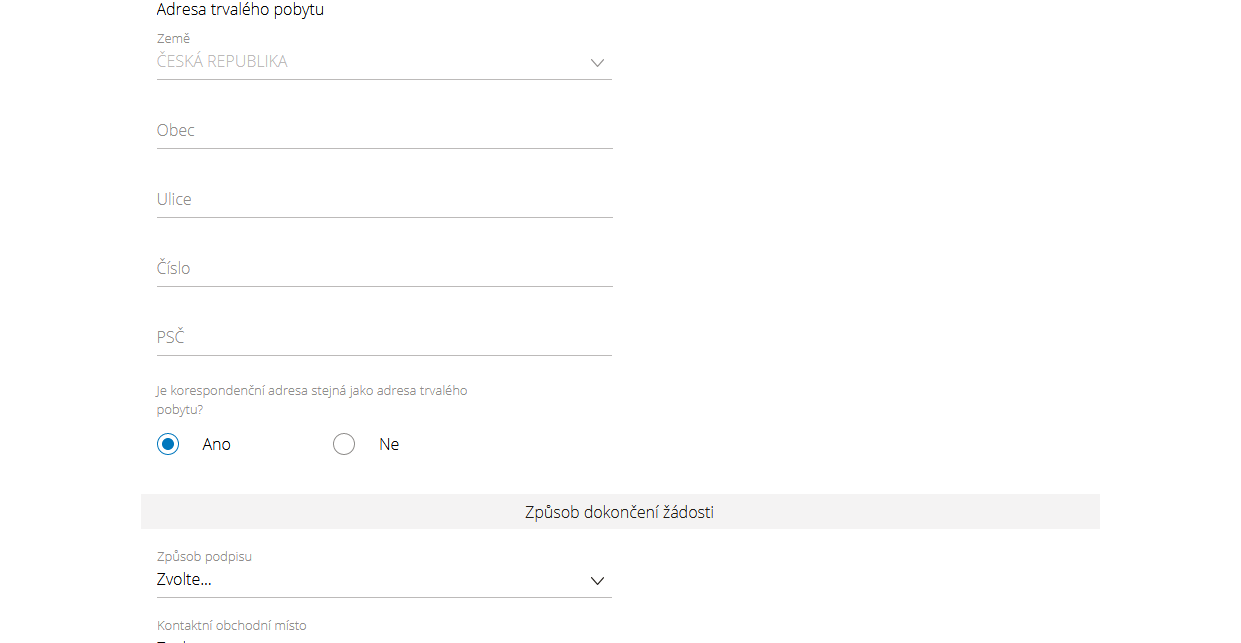Click the Adresa trvalého pobytu heading

240,10
